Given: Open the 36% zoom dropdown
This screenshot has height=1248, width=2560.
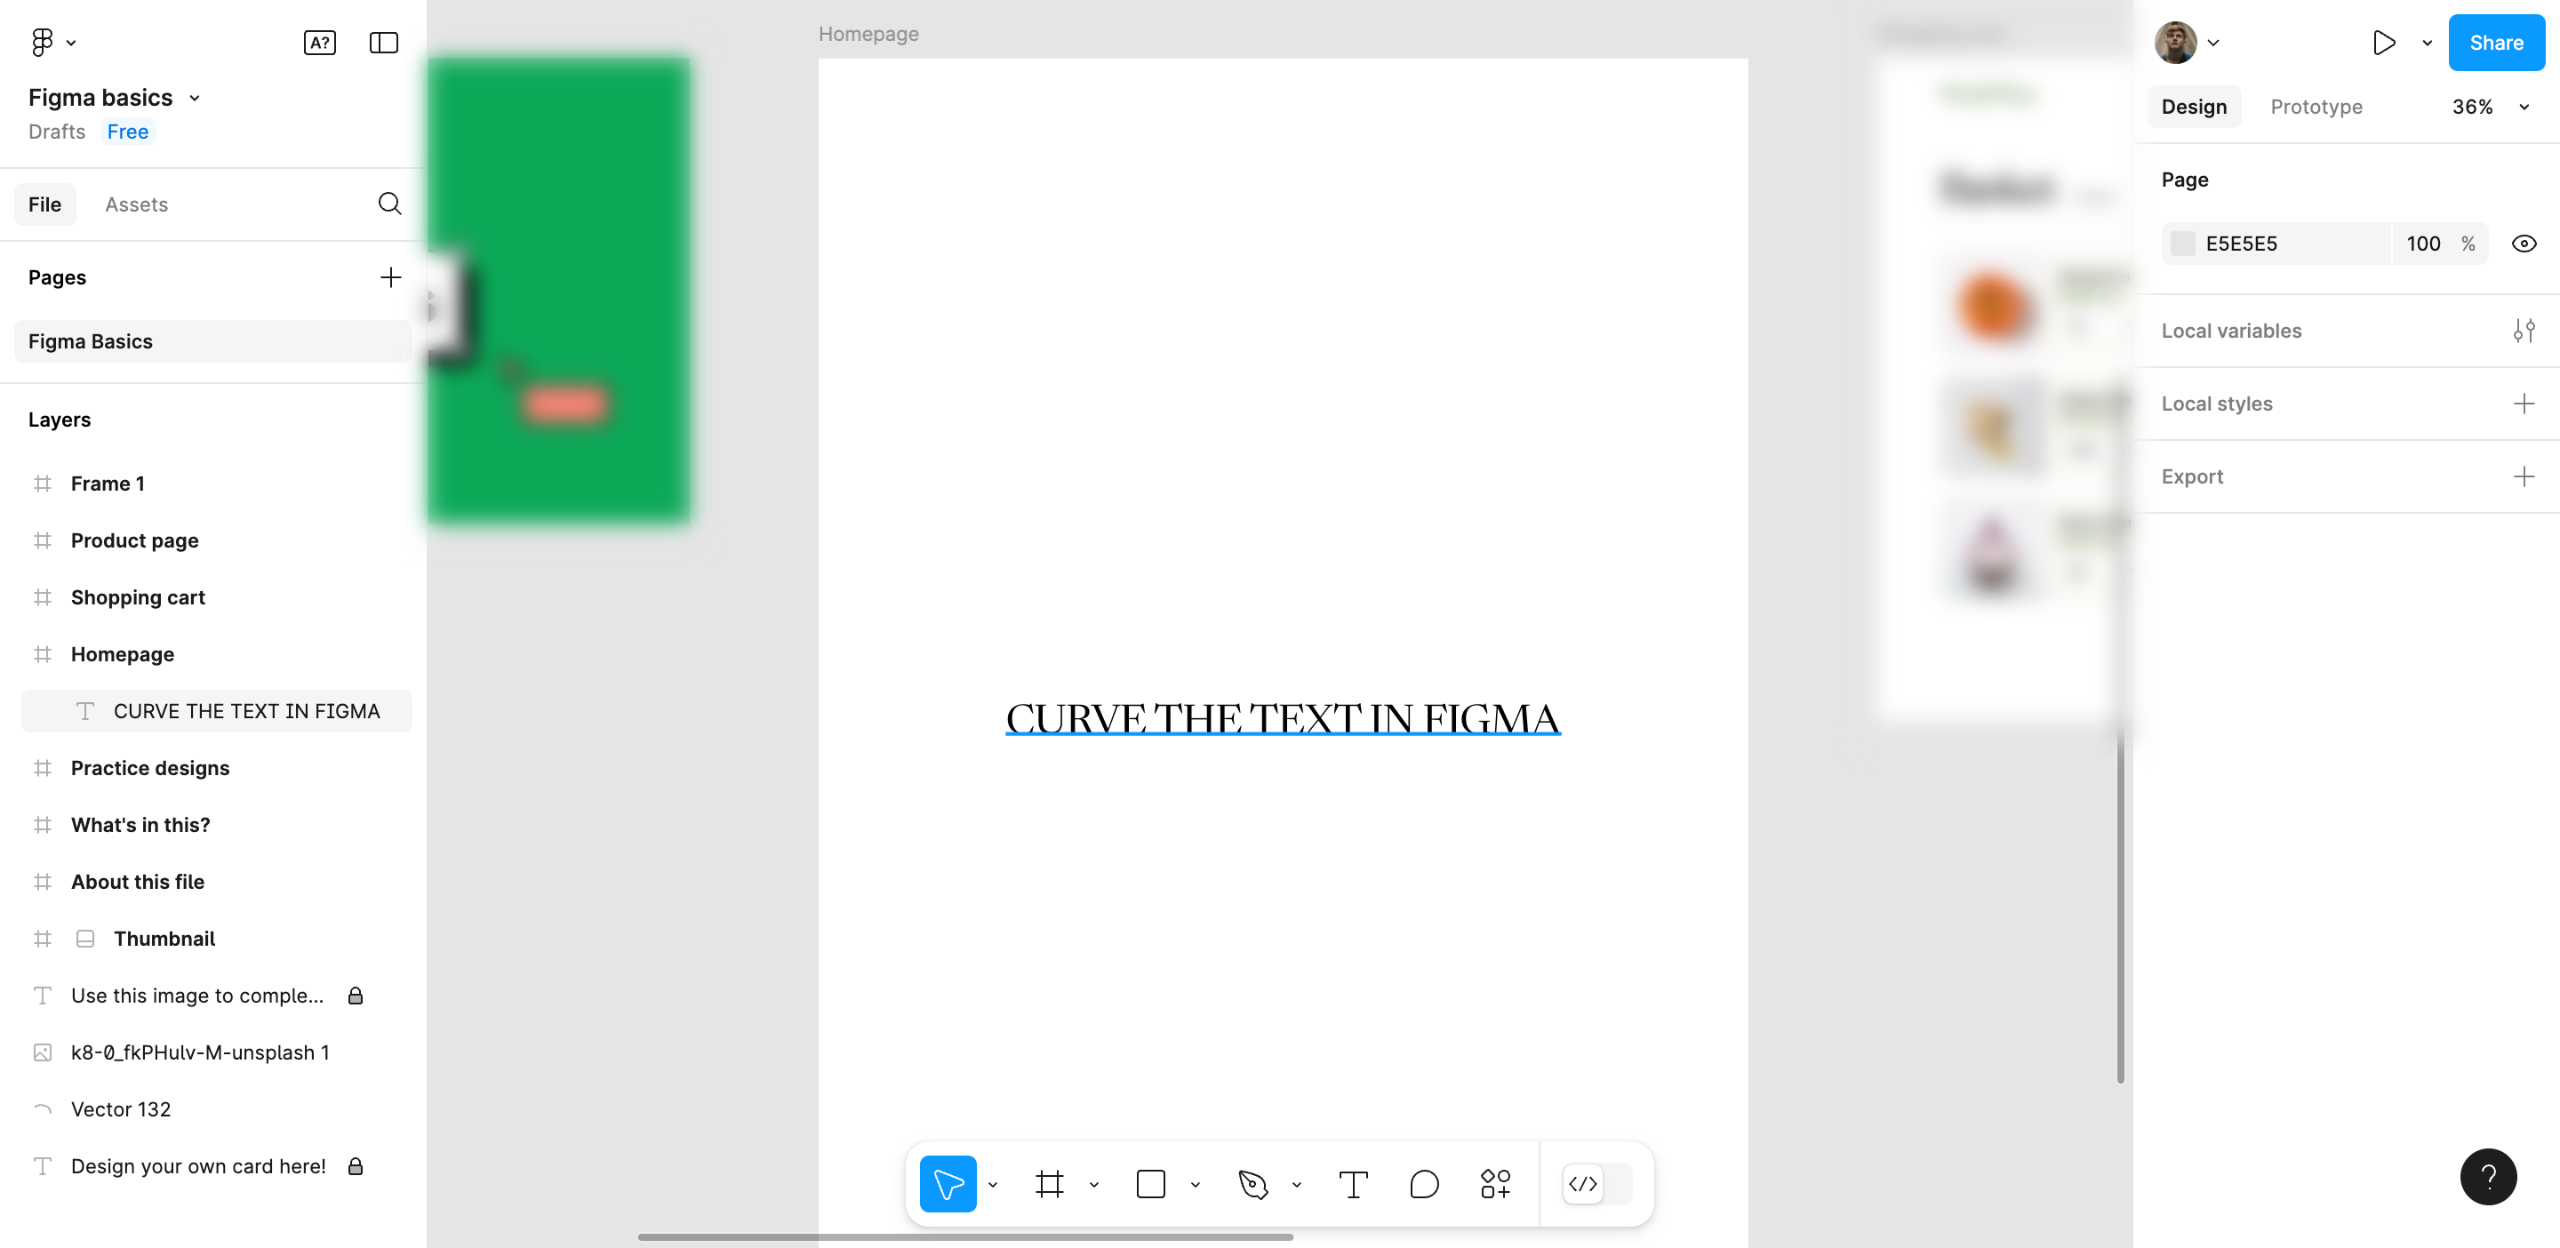Looking at the screenshot, I should tap(2490, 107).
